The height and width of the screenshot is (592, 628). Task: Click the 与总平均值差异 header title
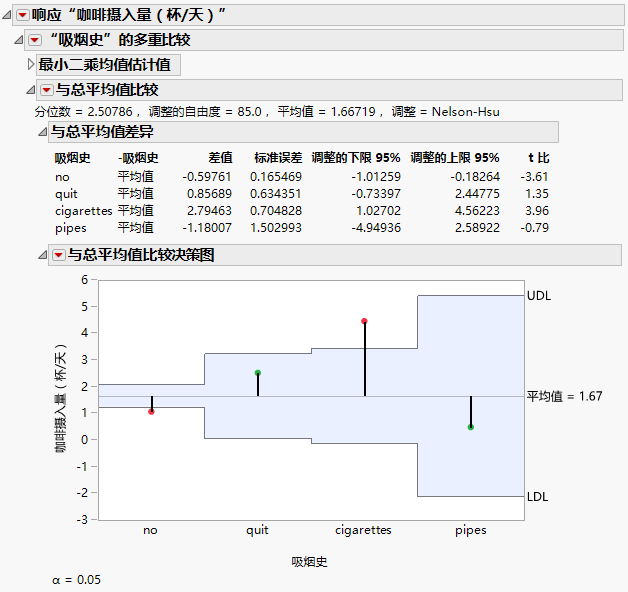[102, 132]
